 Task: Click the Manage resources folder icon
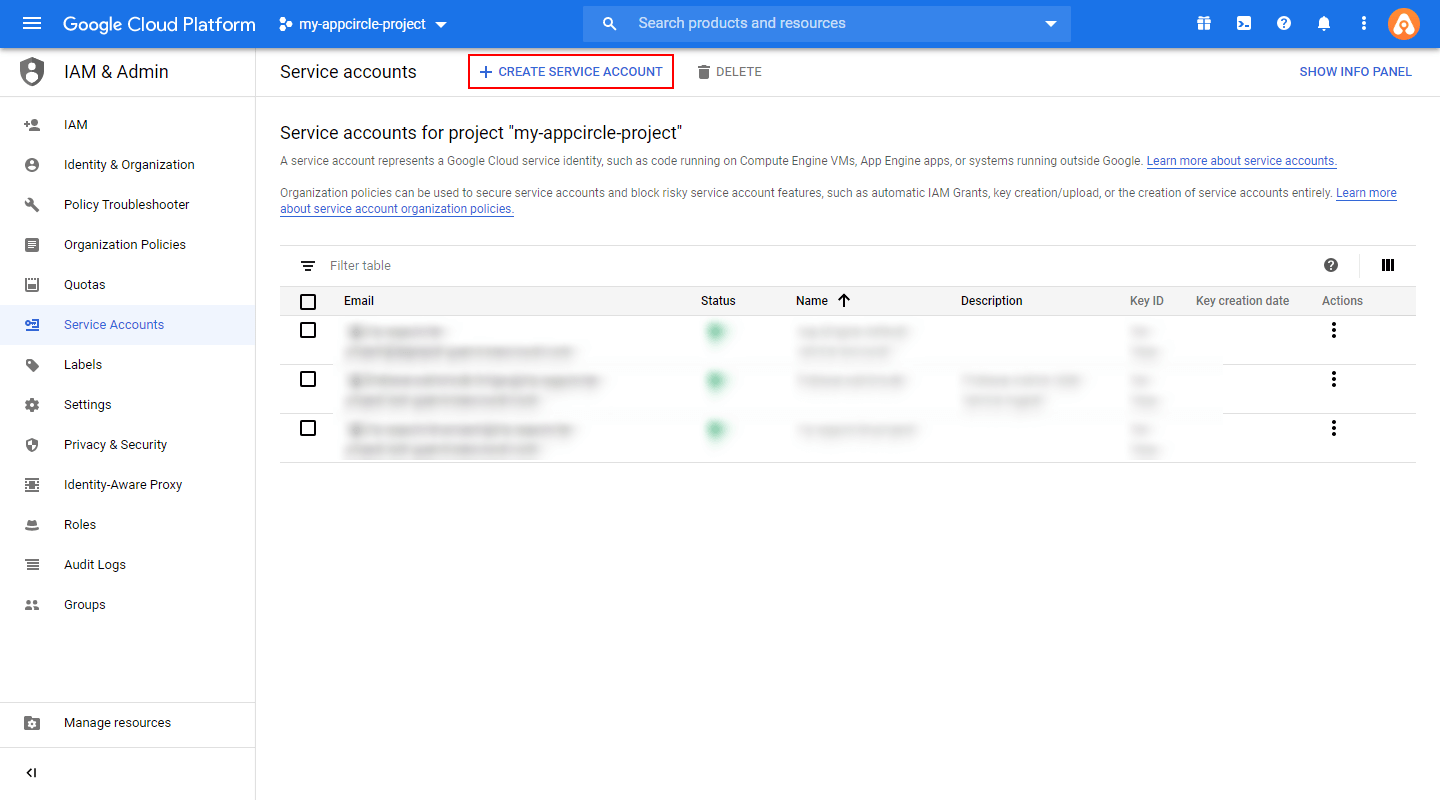(x=32, y=723)
